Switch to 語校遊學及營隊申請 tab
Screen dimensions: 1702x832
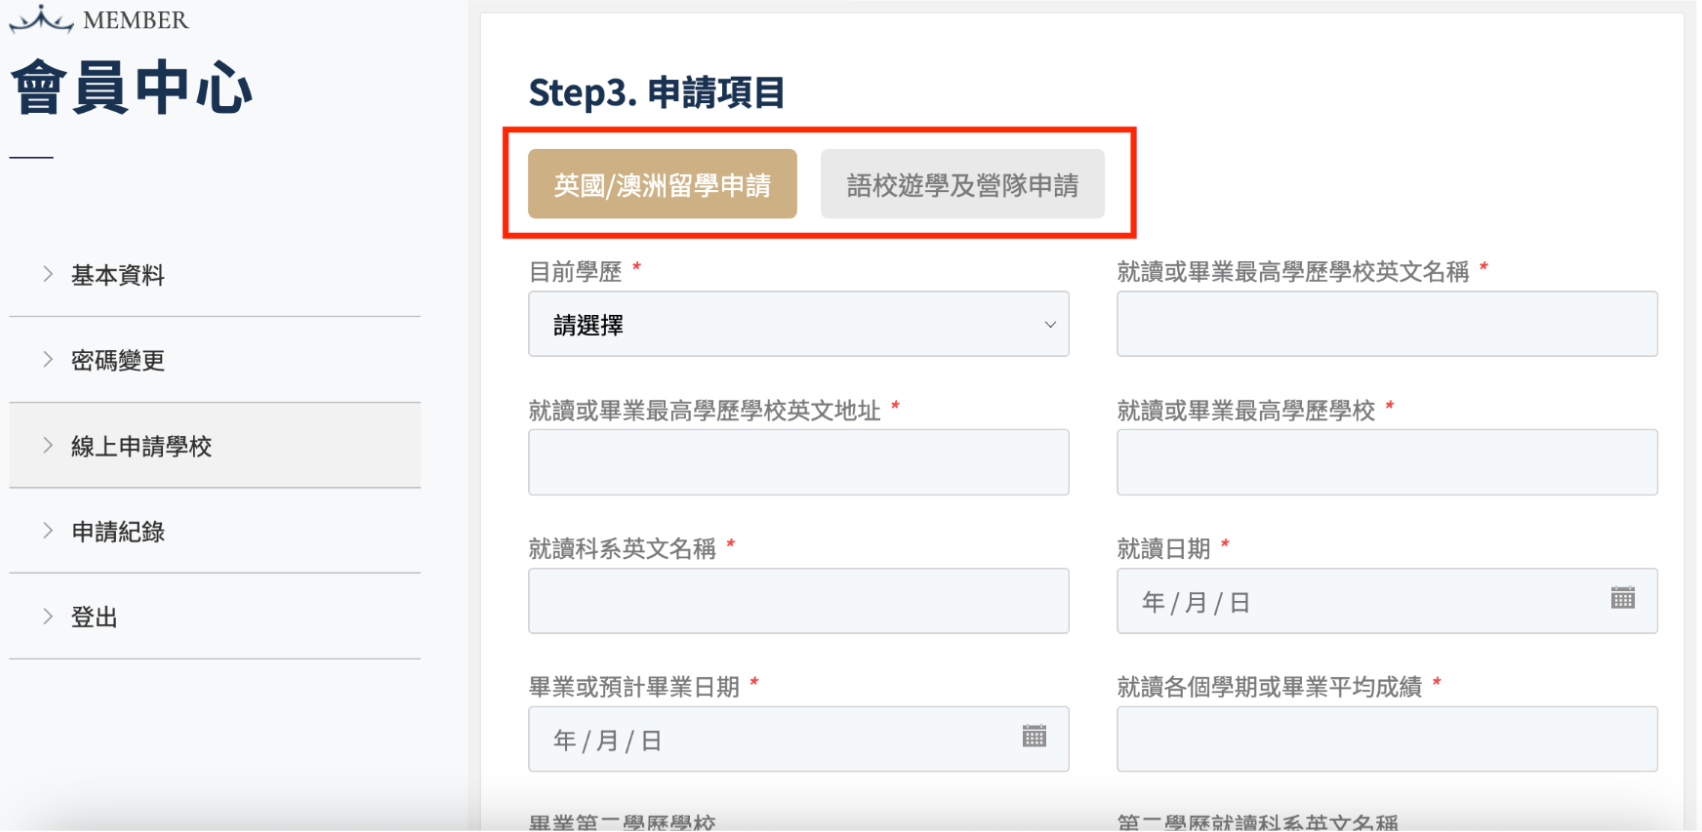click(x=962, y=184)
